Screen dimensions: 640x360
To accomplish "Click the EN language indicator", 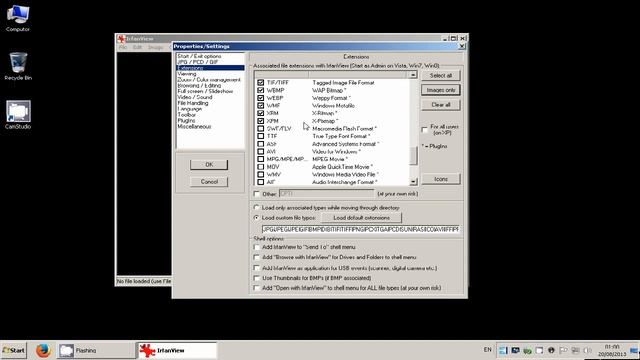I will click(x=487, y=350).
